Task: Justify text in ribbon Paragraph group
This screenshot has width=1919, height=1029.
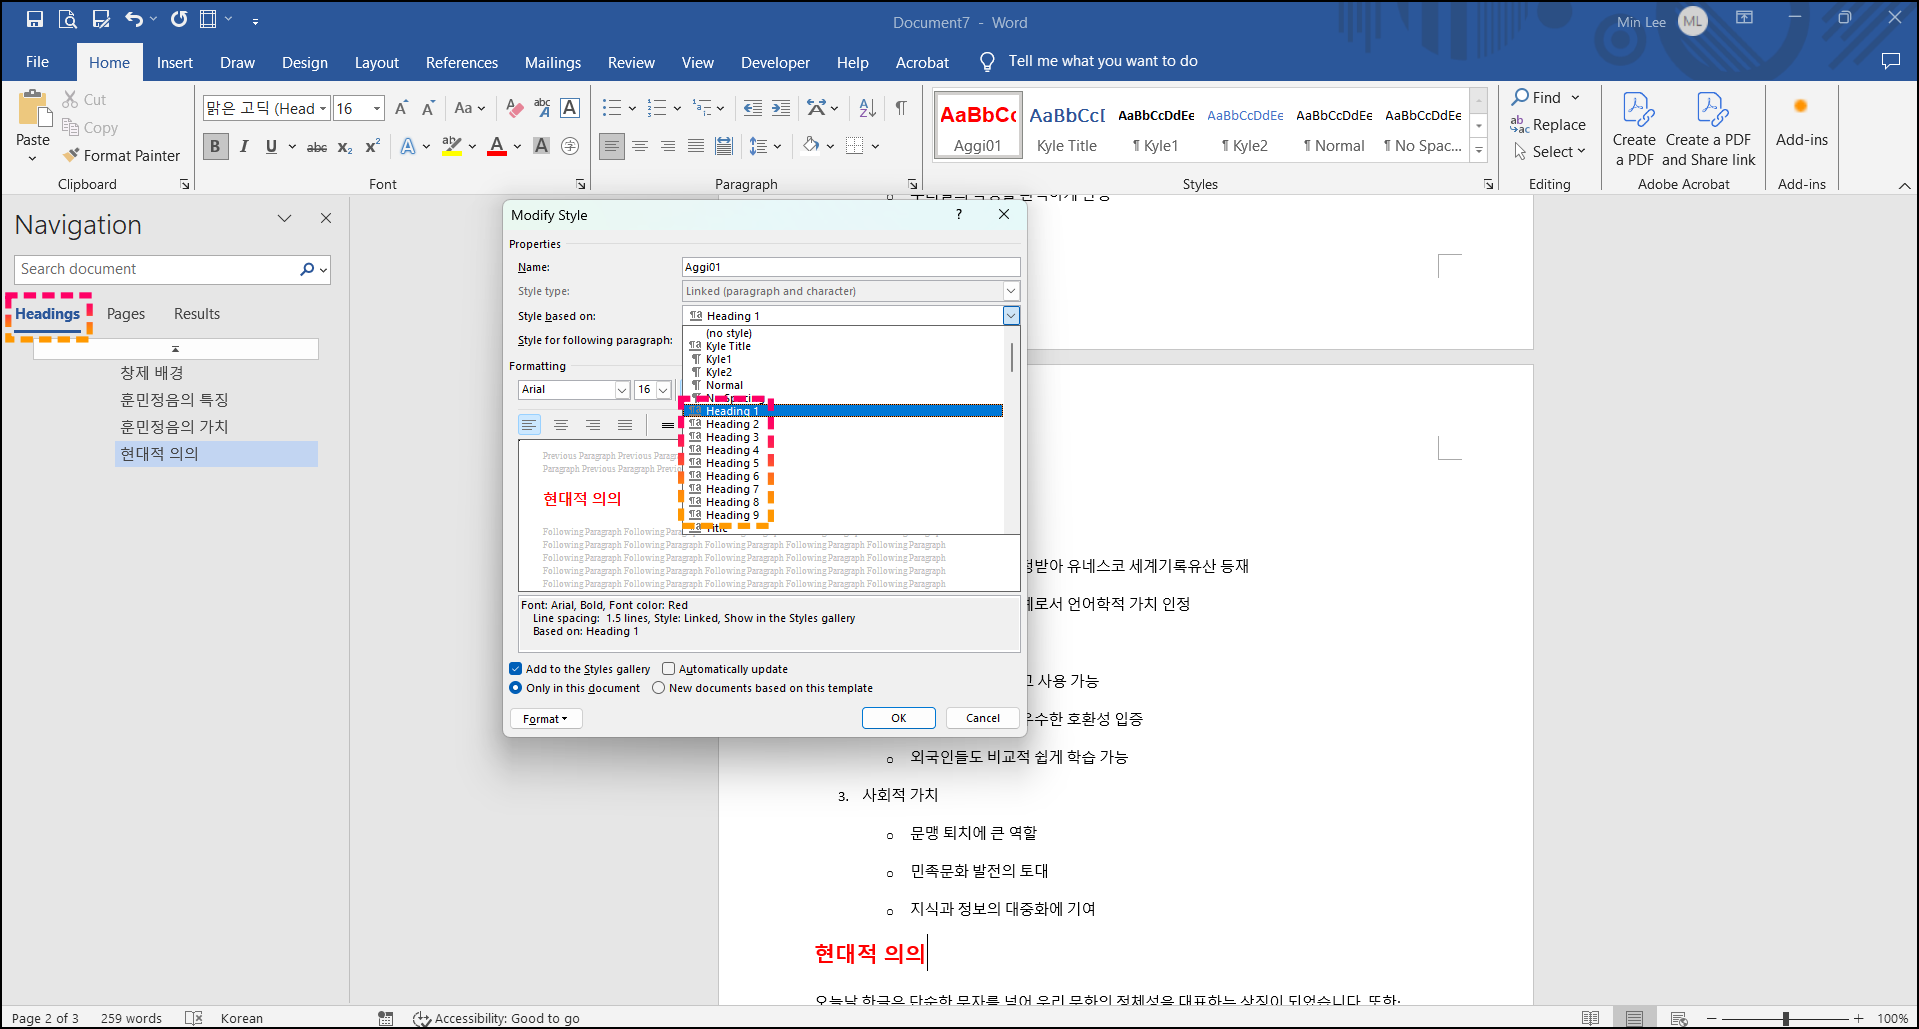Action: pos(696,147)
